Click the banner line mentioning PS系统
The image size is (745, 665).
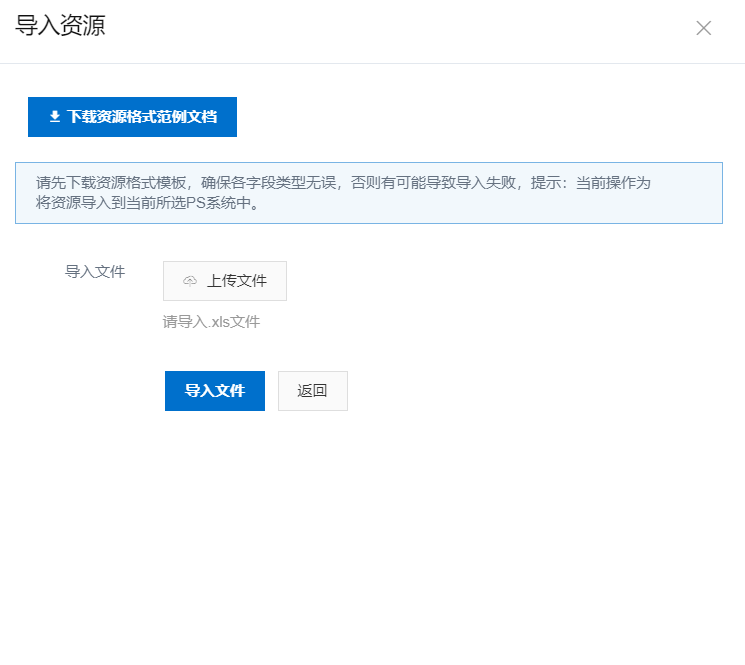(147, 204)
